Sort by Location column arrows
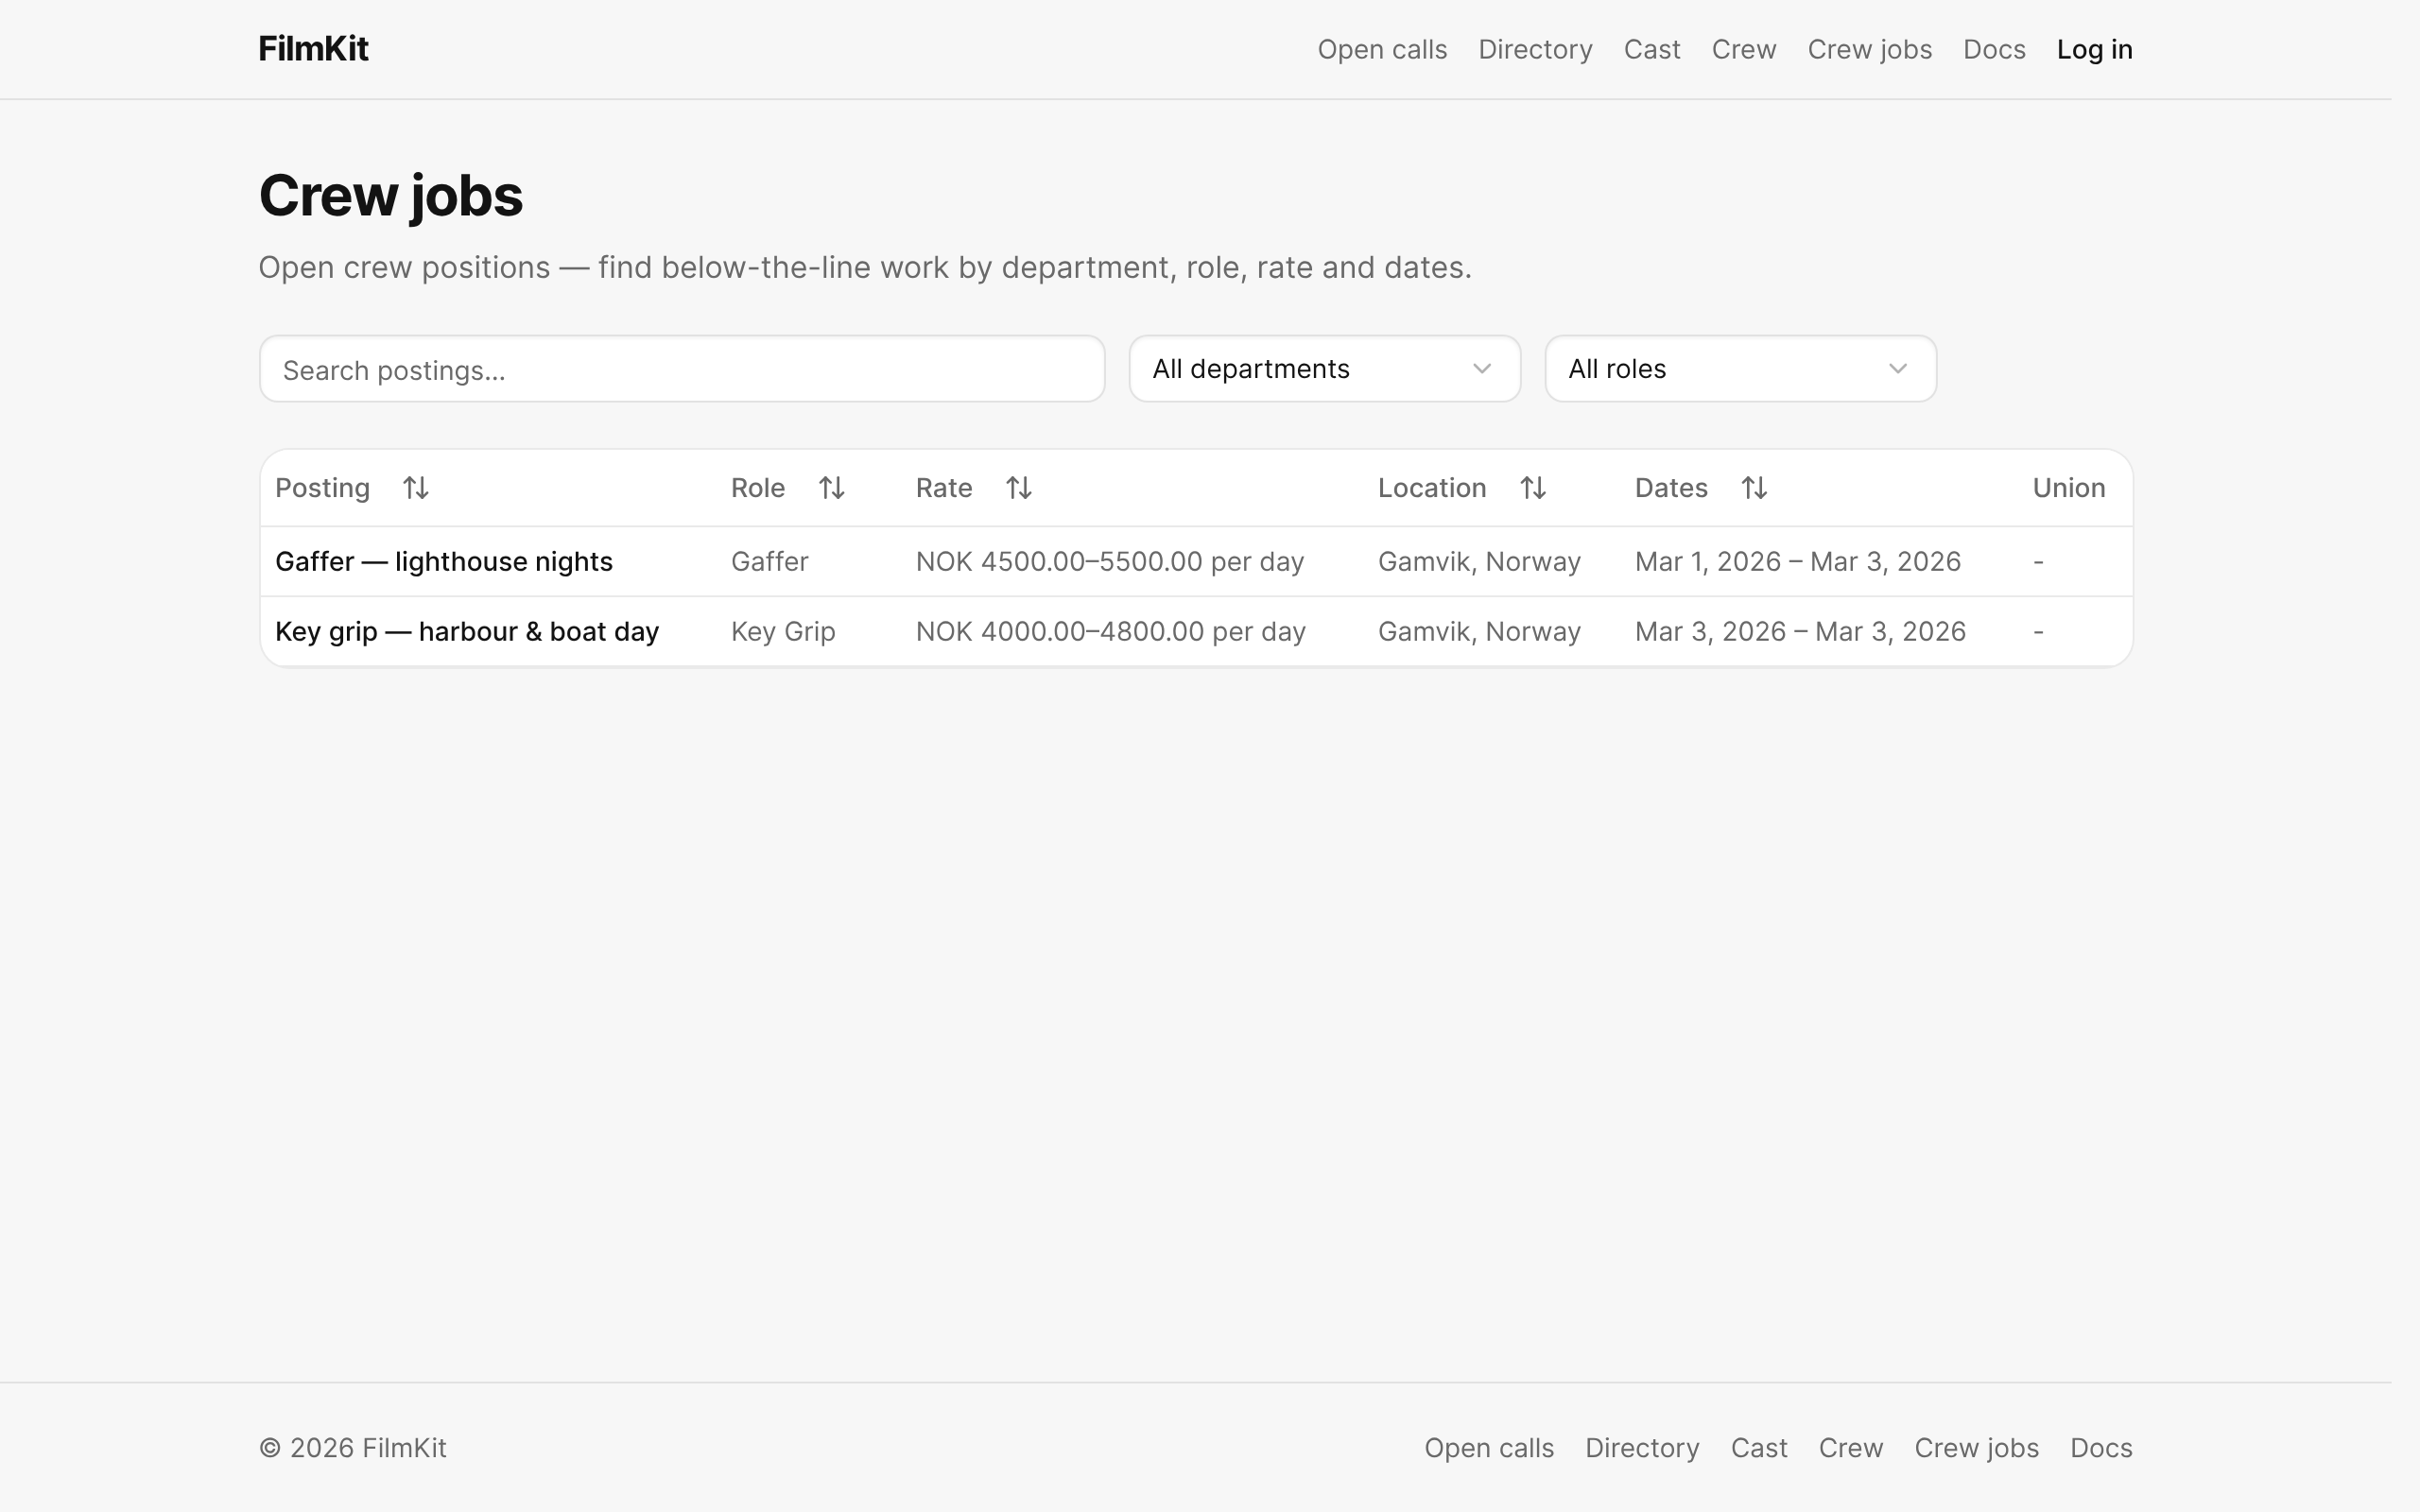Viewport: 2420px width, 1512px height. click(1533, 488)
